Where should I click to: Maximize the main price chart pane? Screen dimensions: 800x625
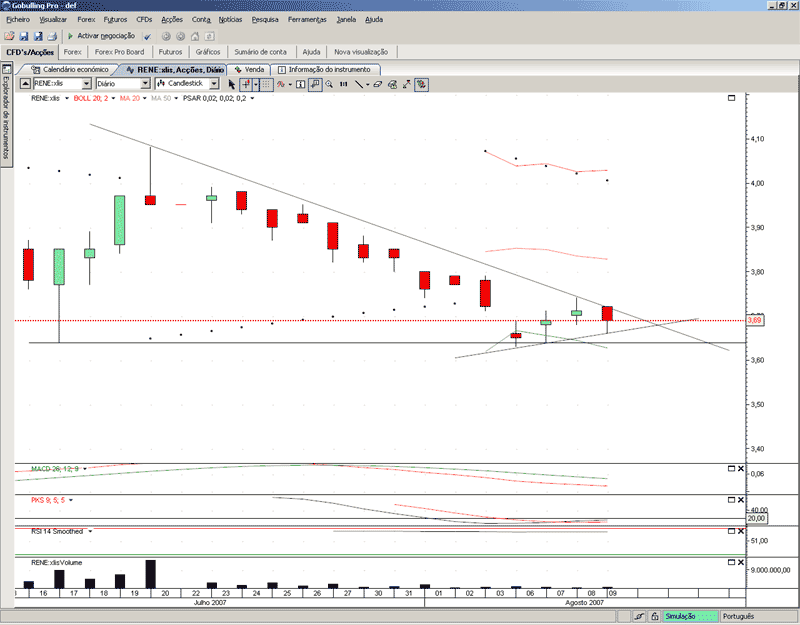pyautogui.click(x=731, y=98)
